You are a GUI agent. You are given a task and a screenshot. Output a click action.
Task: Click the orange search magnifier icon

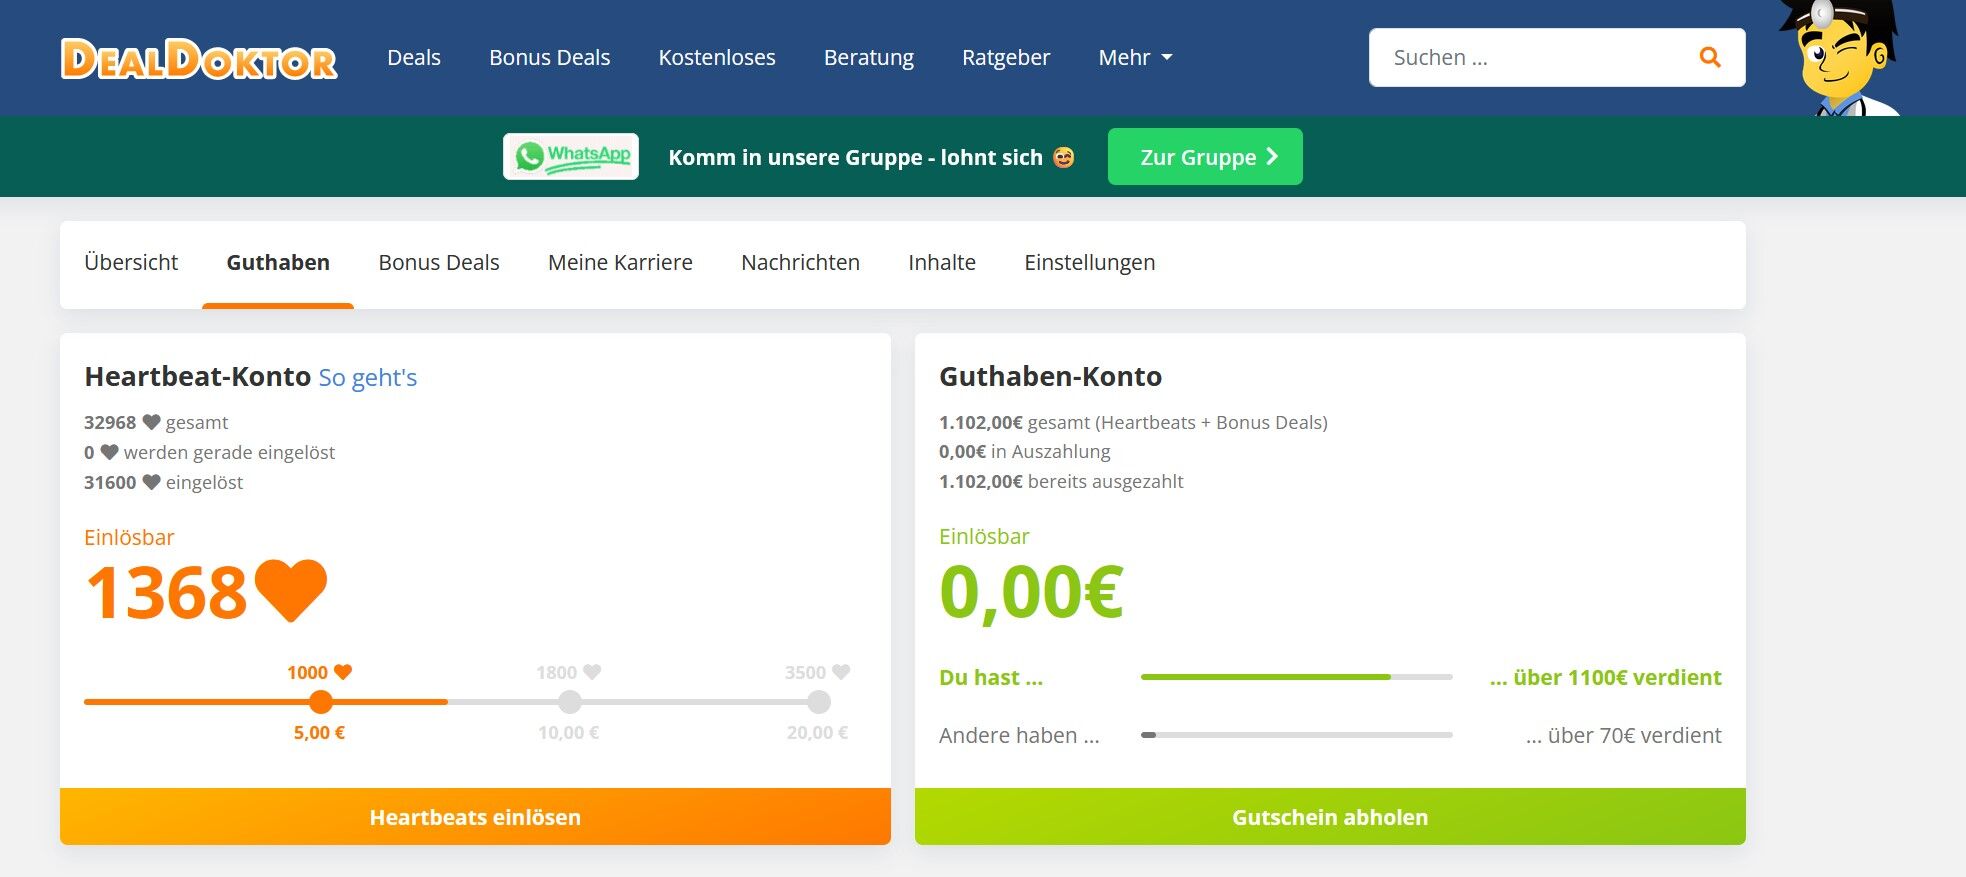tap(1710, 58)
